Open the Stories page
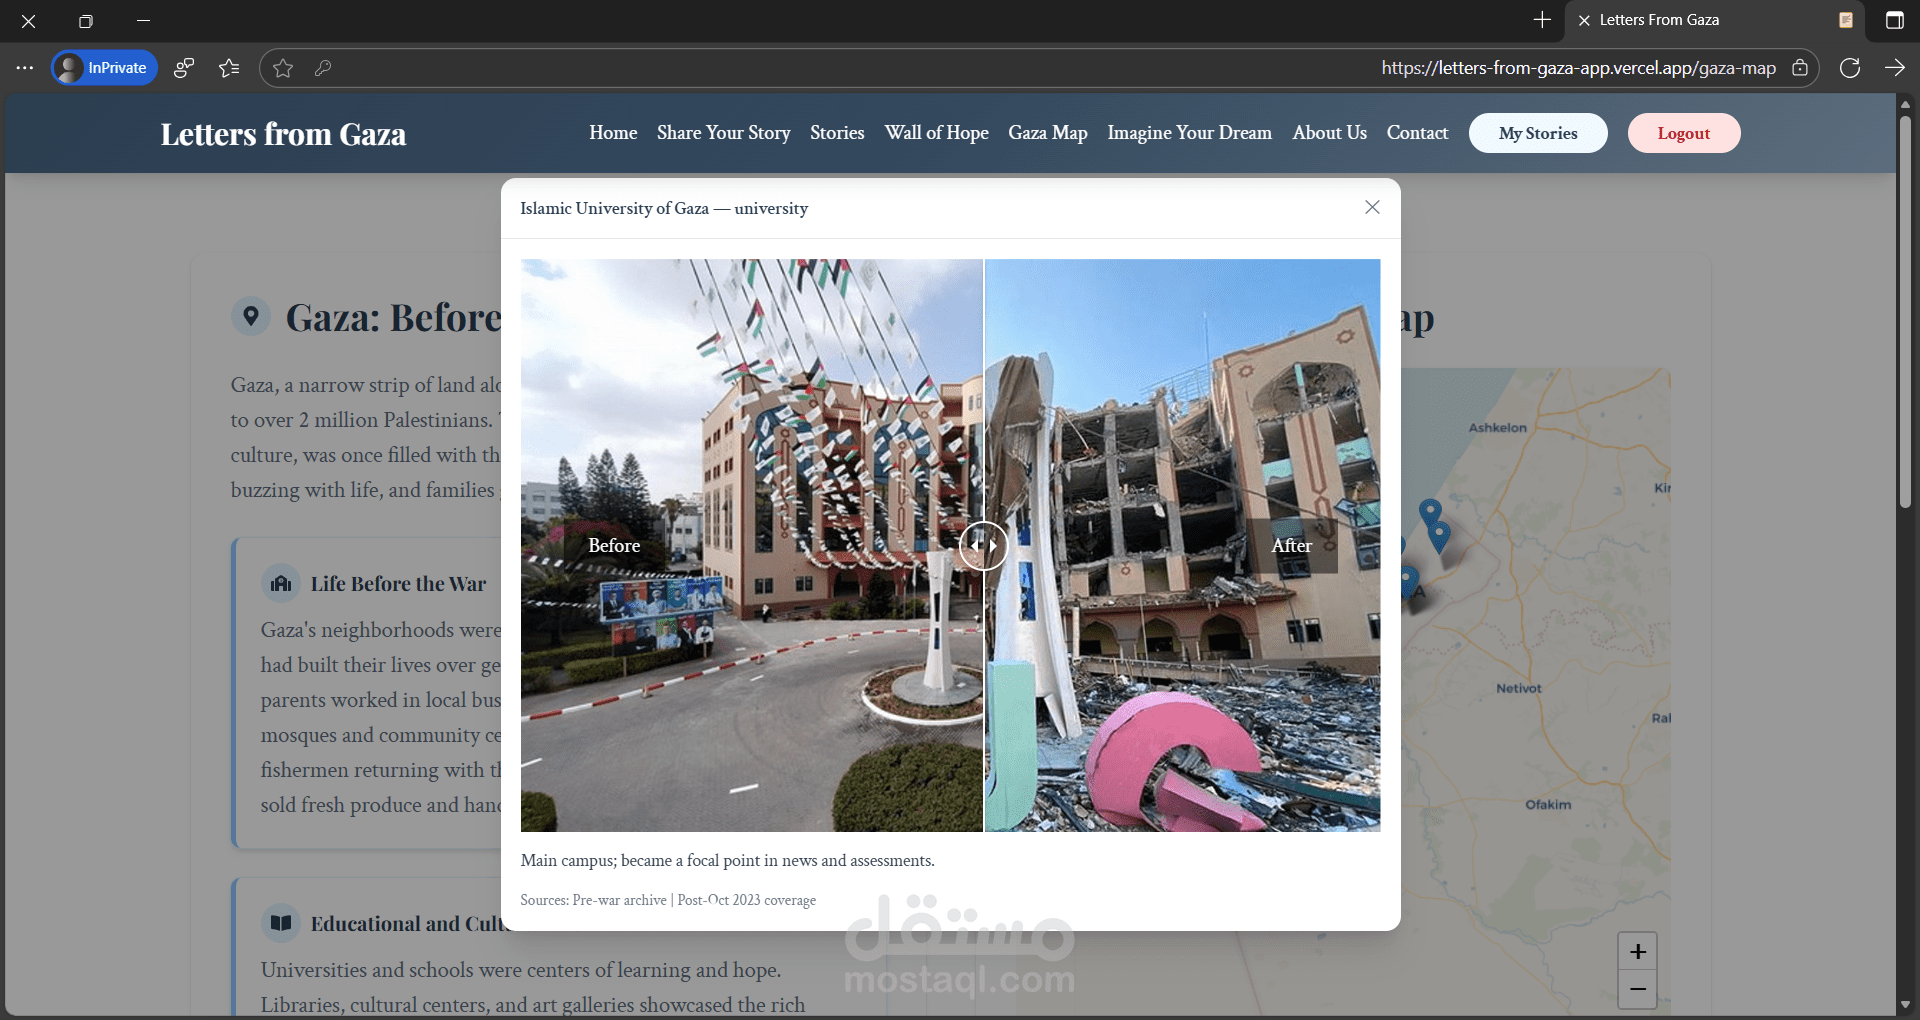1920x1020 pixels. coord(837,133)
